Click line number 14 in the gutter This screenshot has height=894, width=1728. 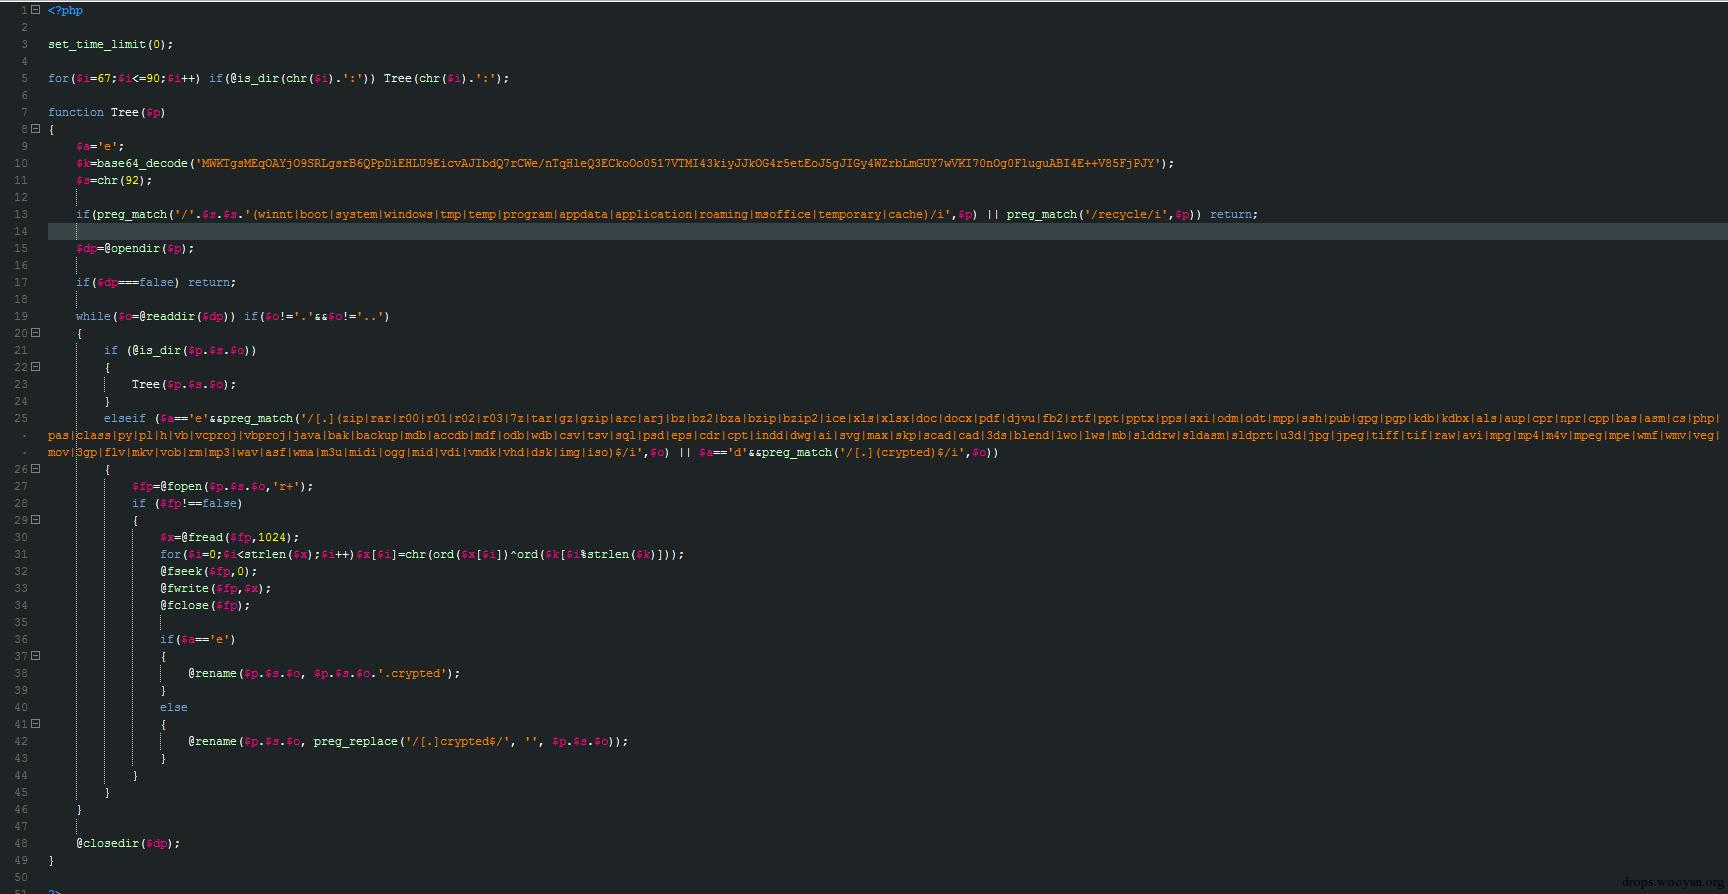(21, 232)
